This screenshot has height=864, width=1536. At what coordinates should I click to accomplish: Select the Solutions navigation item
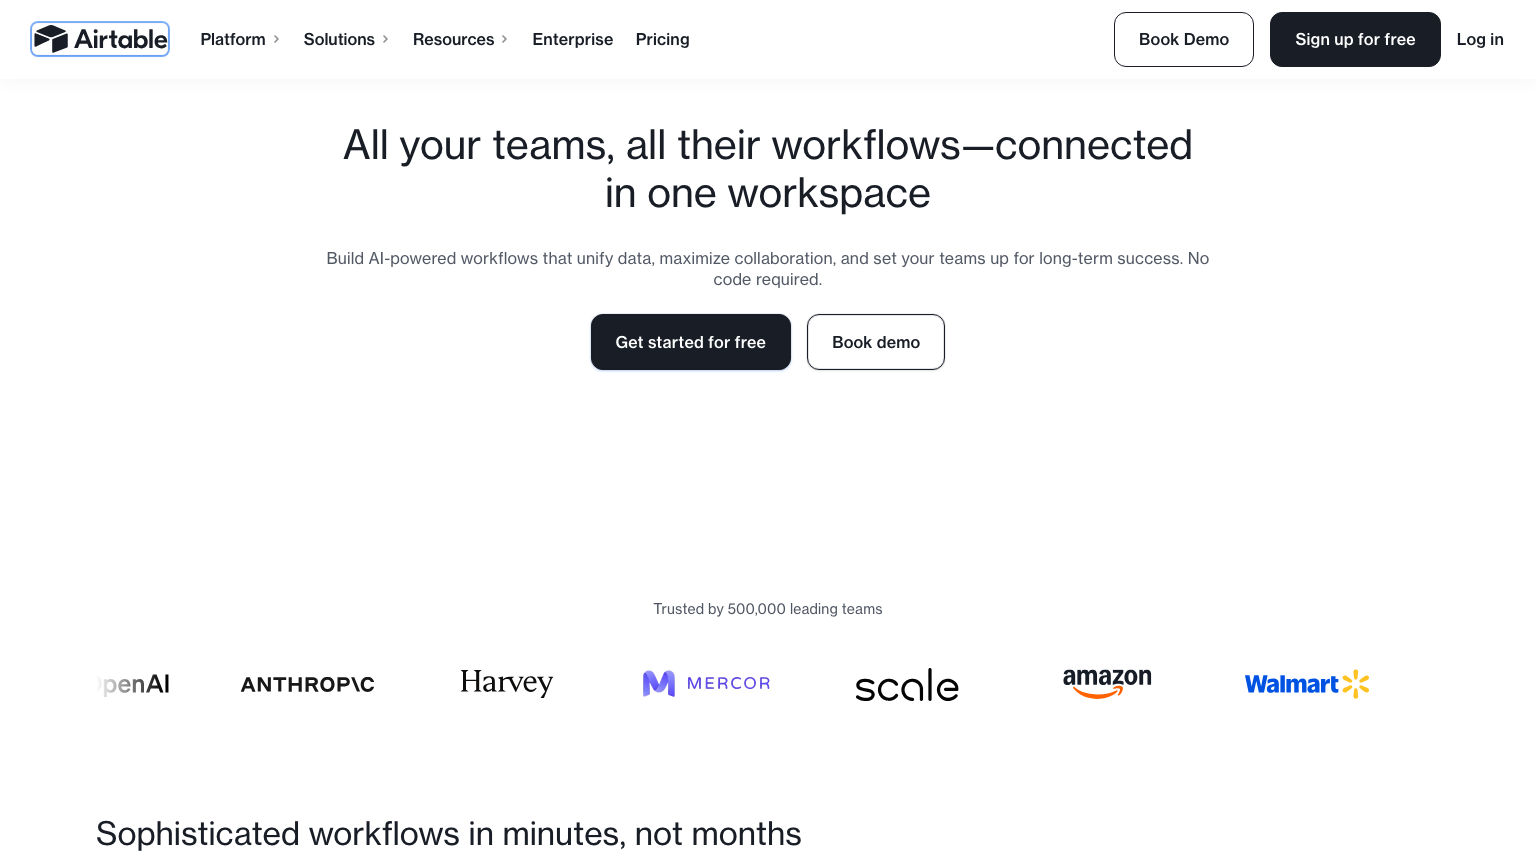(x=339, y=40)
